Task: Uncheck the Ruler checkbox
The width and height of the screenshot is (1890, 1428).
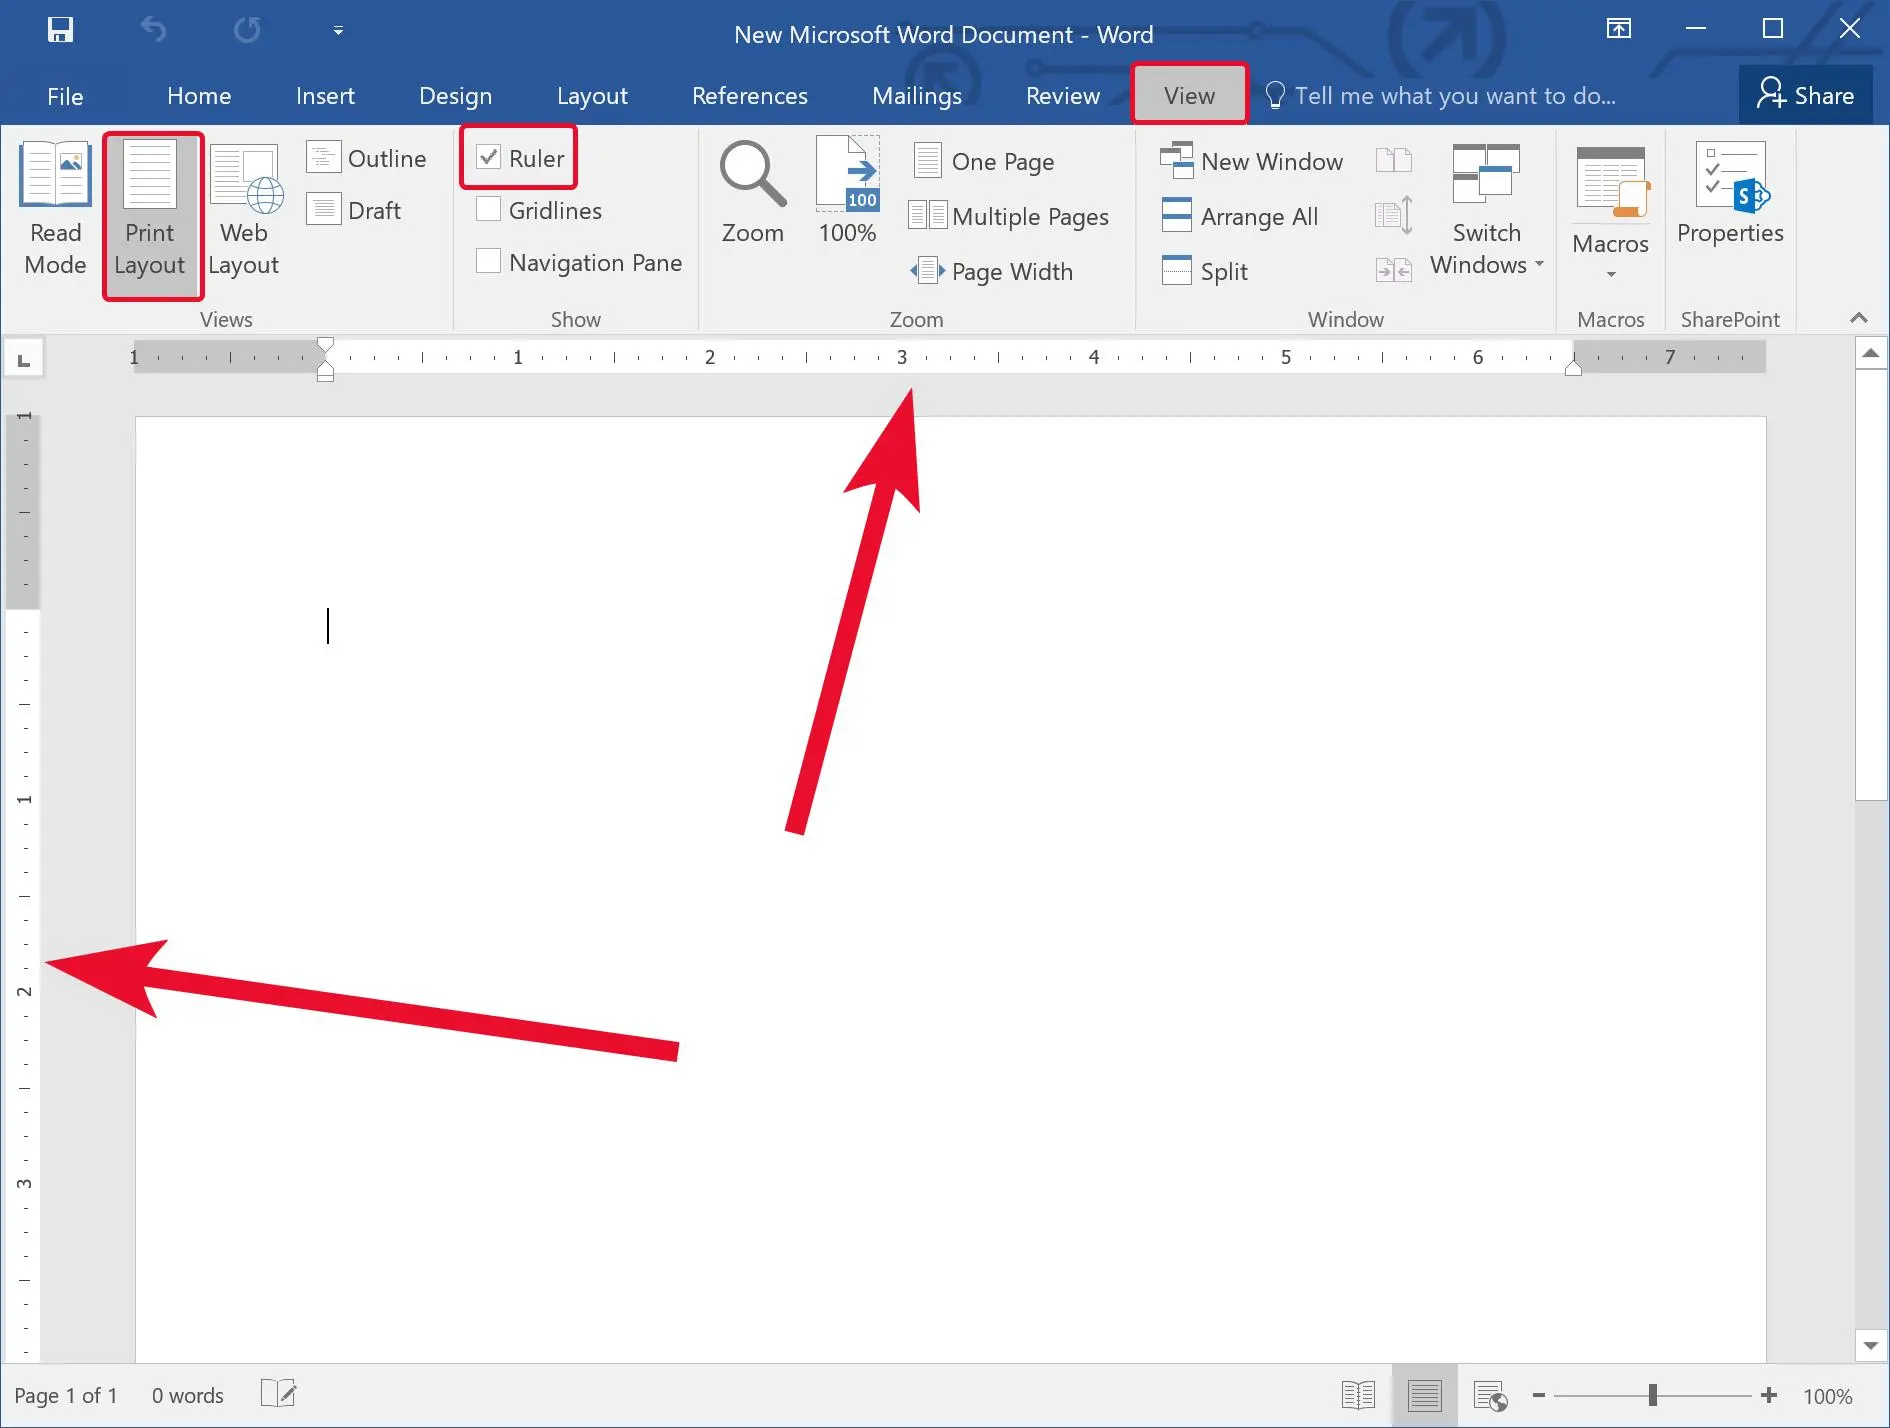Action: coord(488,157)
